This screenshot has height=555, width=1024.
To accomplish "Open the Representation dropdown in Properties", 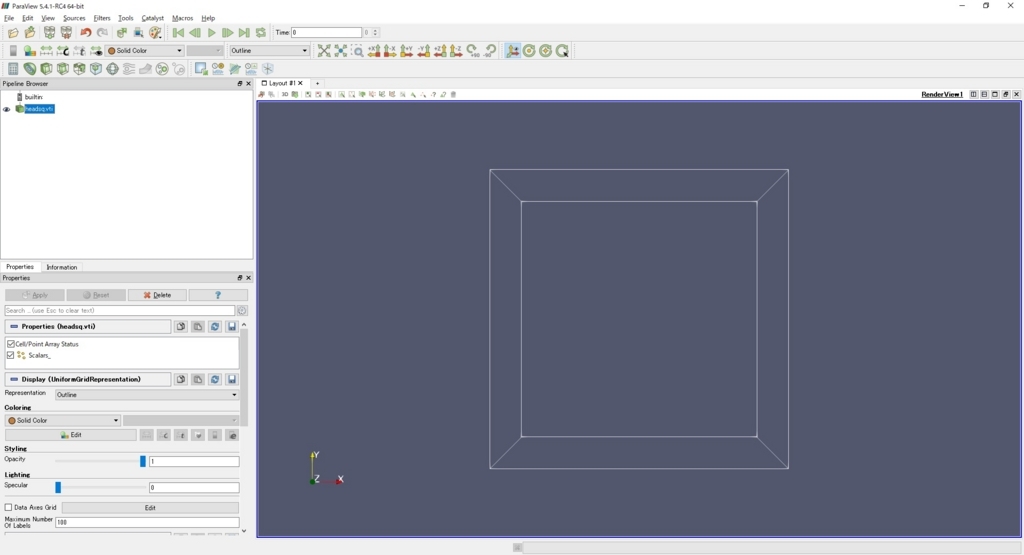I will point(147,395).
